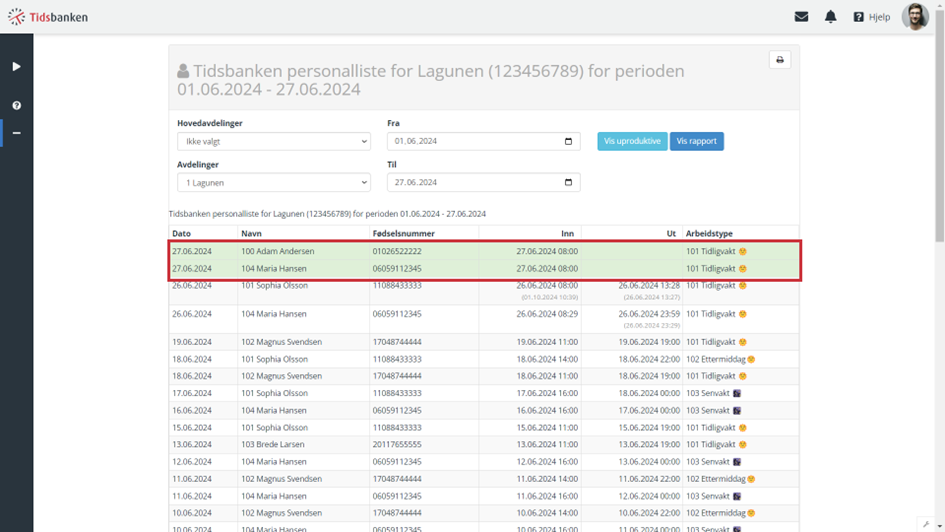The width and height of the screenshot is (945, 532).
Task: Select 101 Sophia Olsson on 26.06.2024
Action: point(275,286)
